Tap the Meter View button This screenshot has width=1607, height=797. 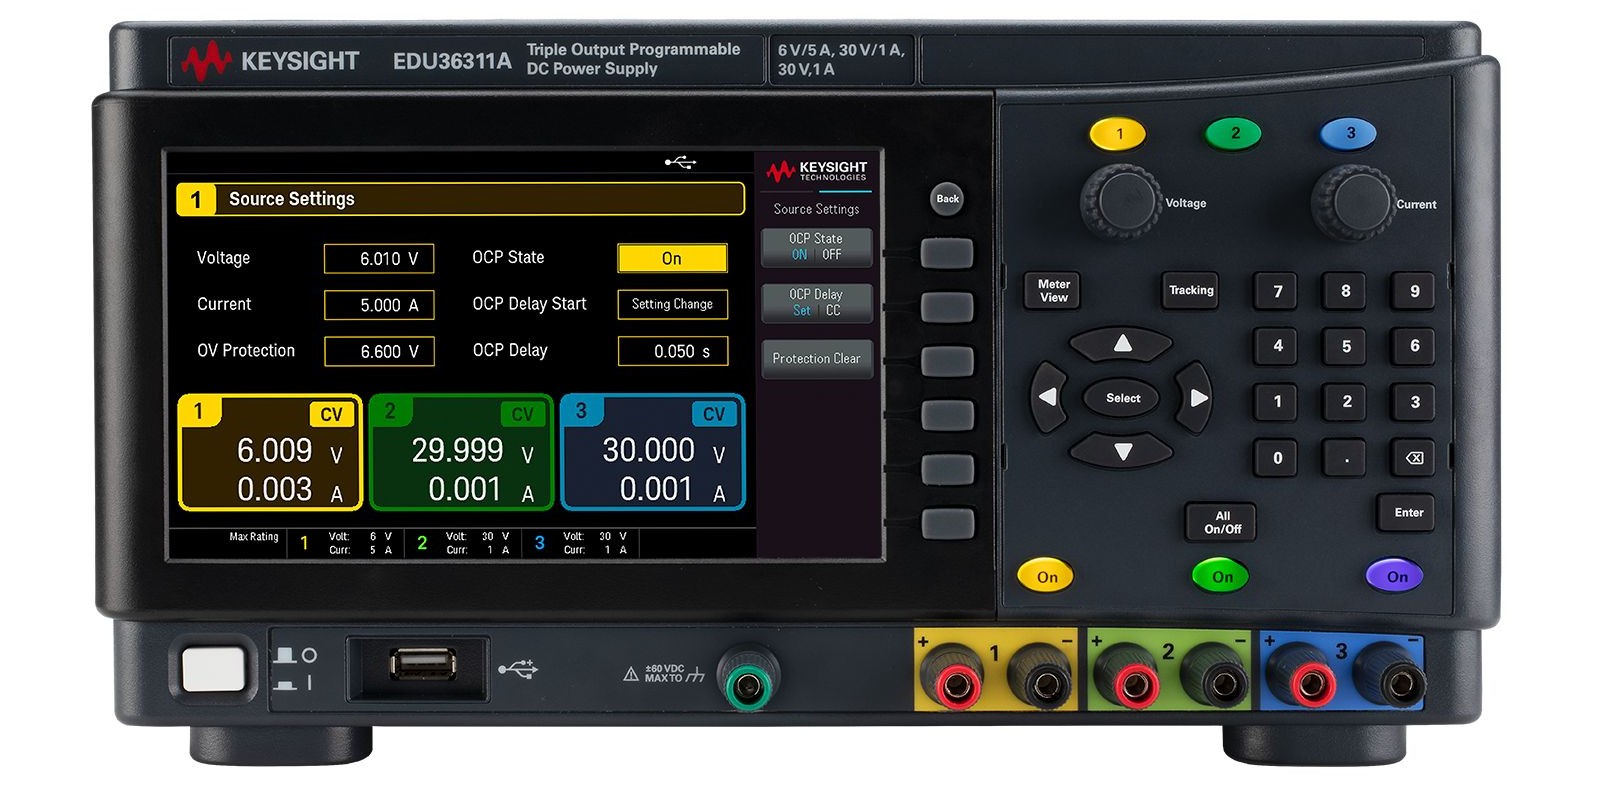click(x=1053, y=290)
